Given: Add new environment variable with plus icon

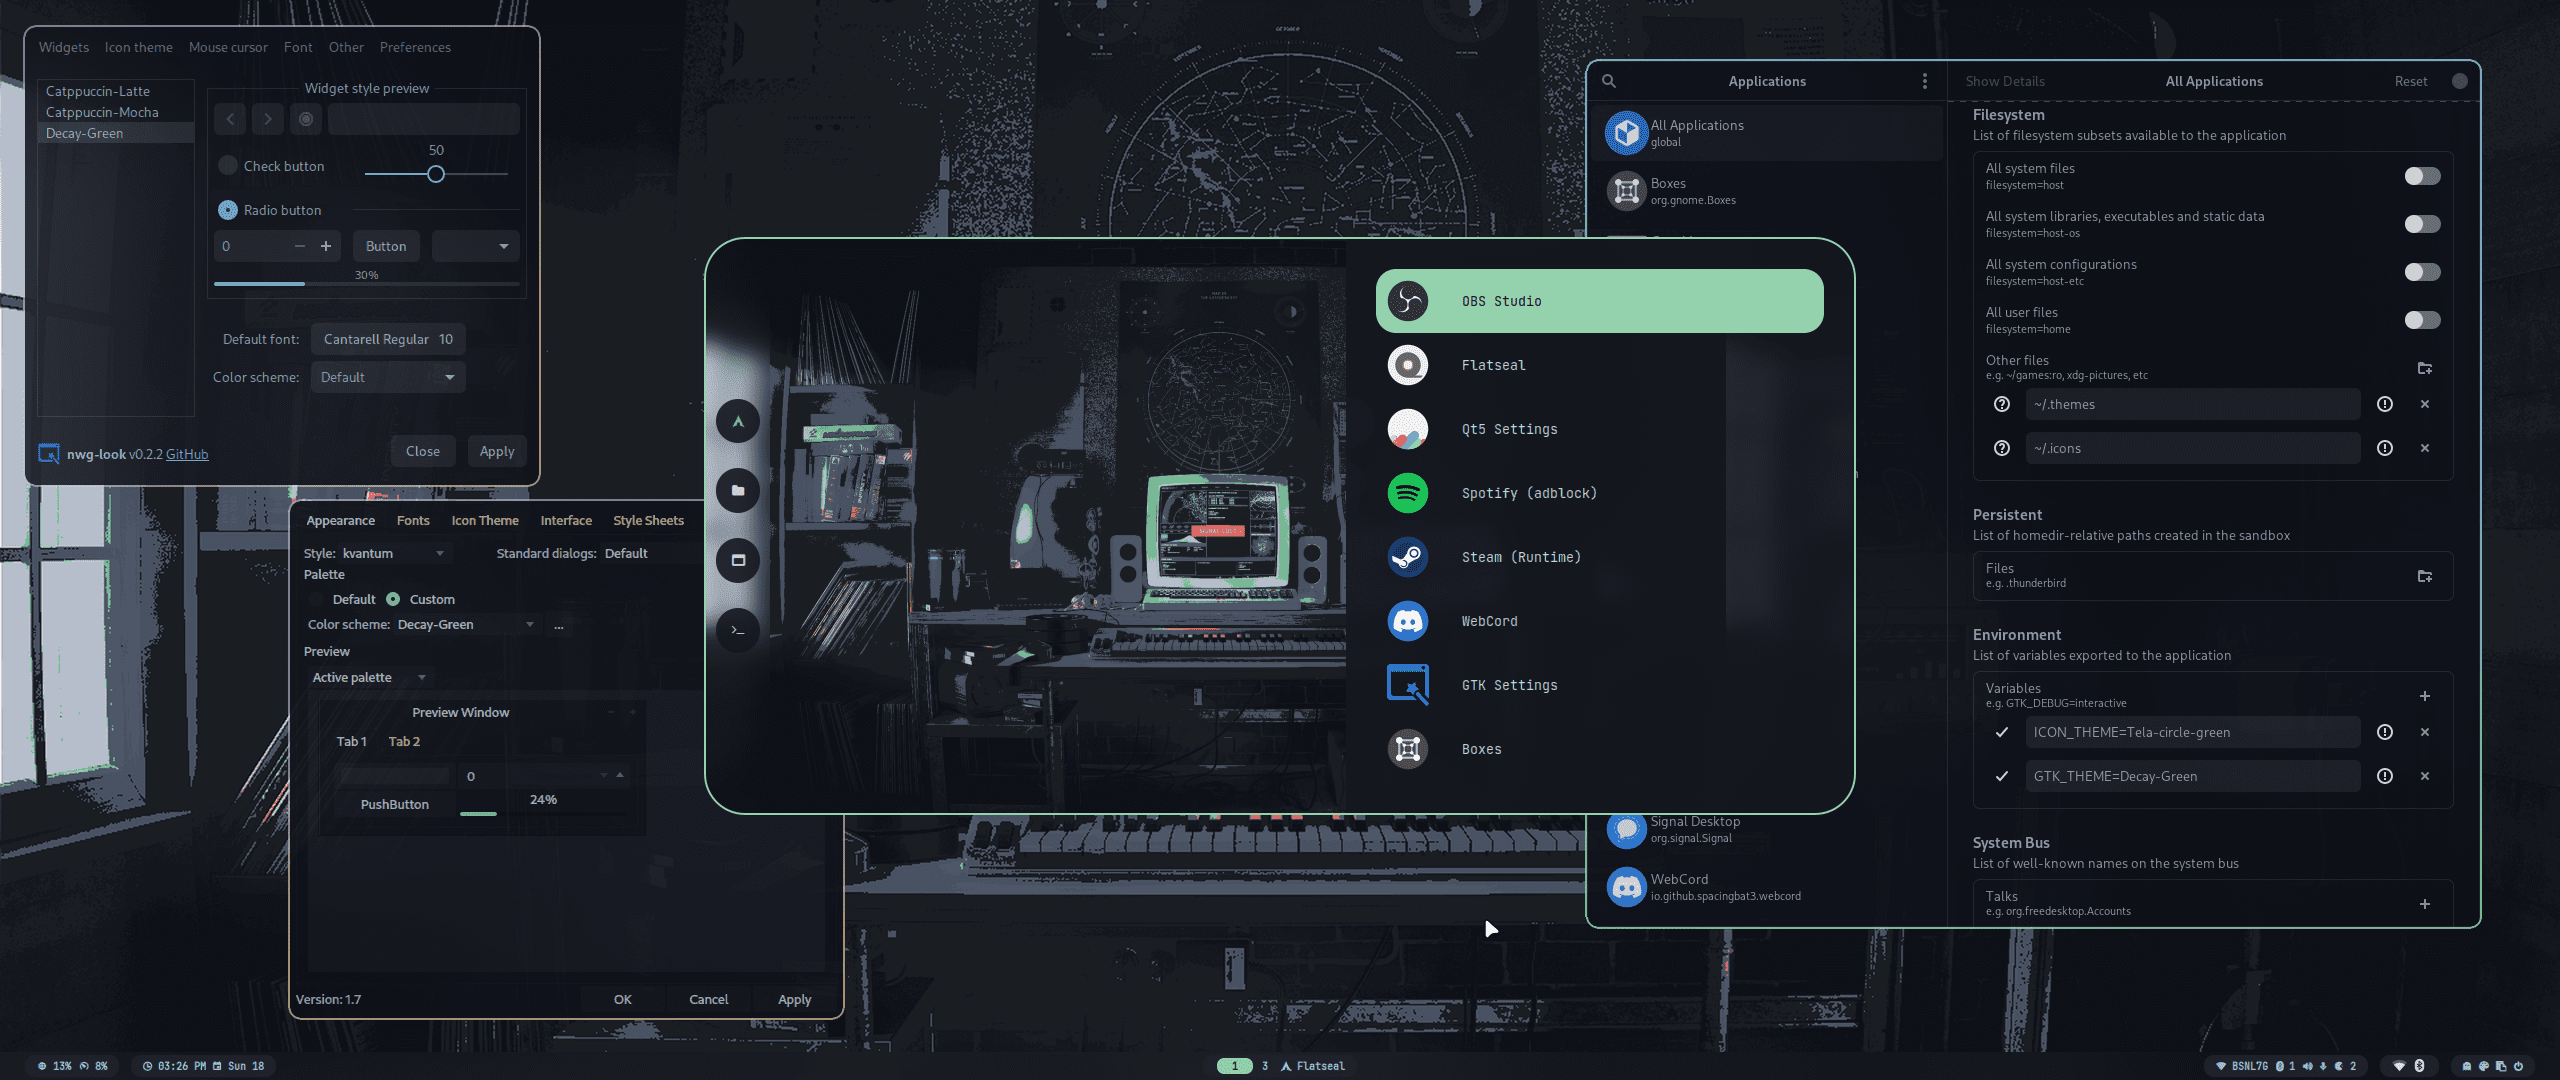Looking at the screenshot, I should [x=2424, y=696].
